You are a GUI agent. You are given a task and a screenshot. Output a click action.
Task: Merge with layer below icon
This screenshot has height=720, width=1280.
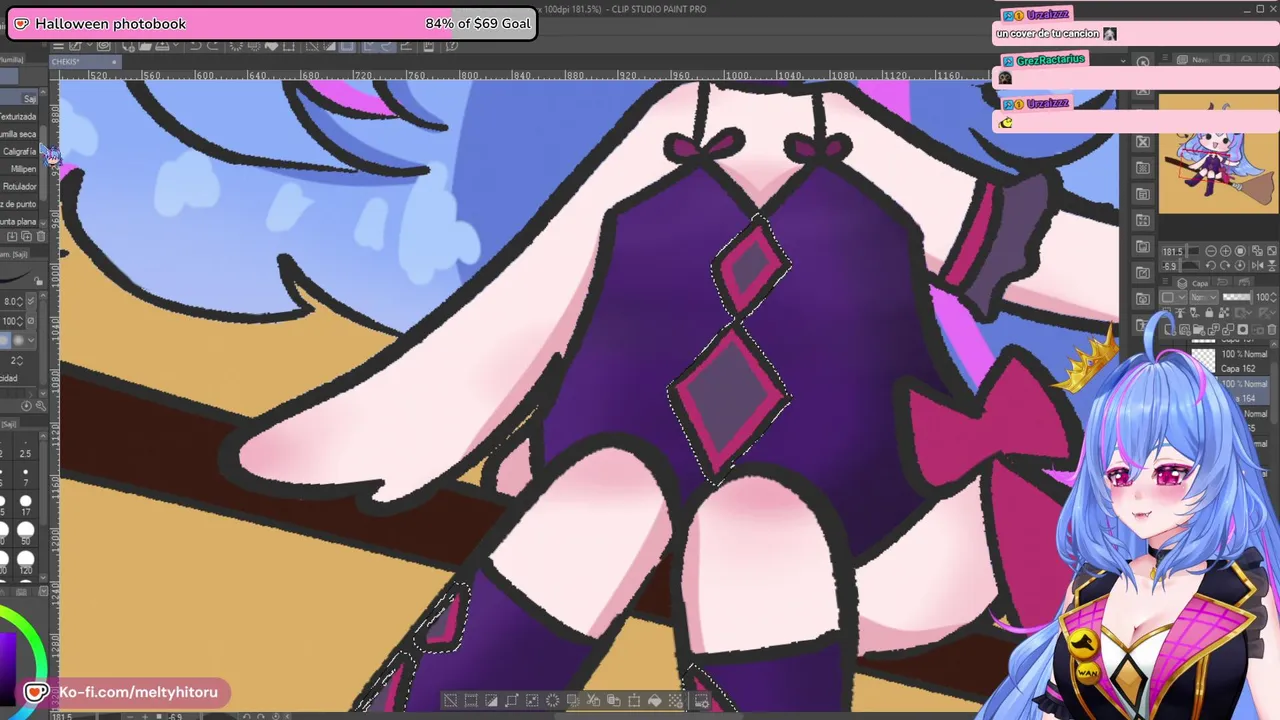click(x=1228, y=329)
